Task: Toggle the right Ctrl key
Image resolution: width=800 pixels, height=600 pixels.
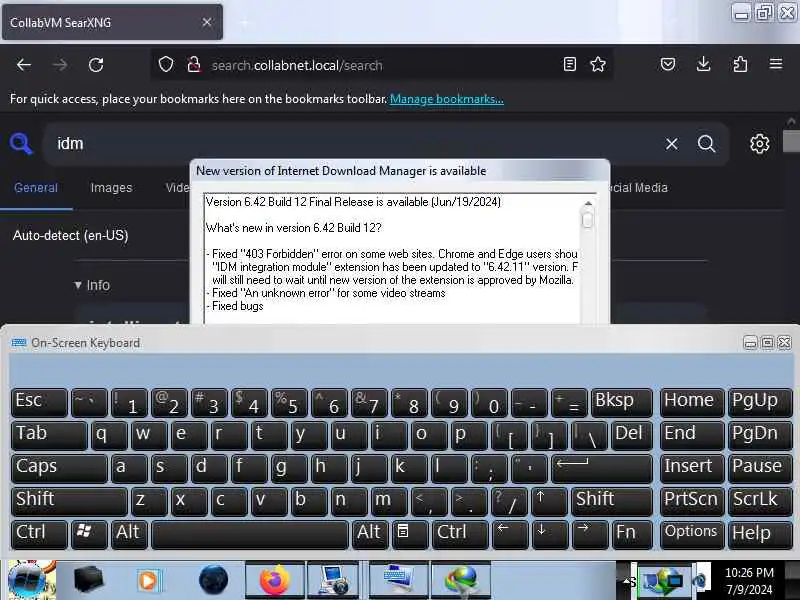Action: (x=460, y=534)
